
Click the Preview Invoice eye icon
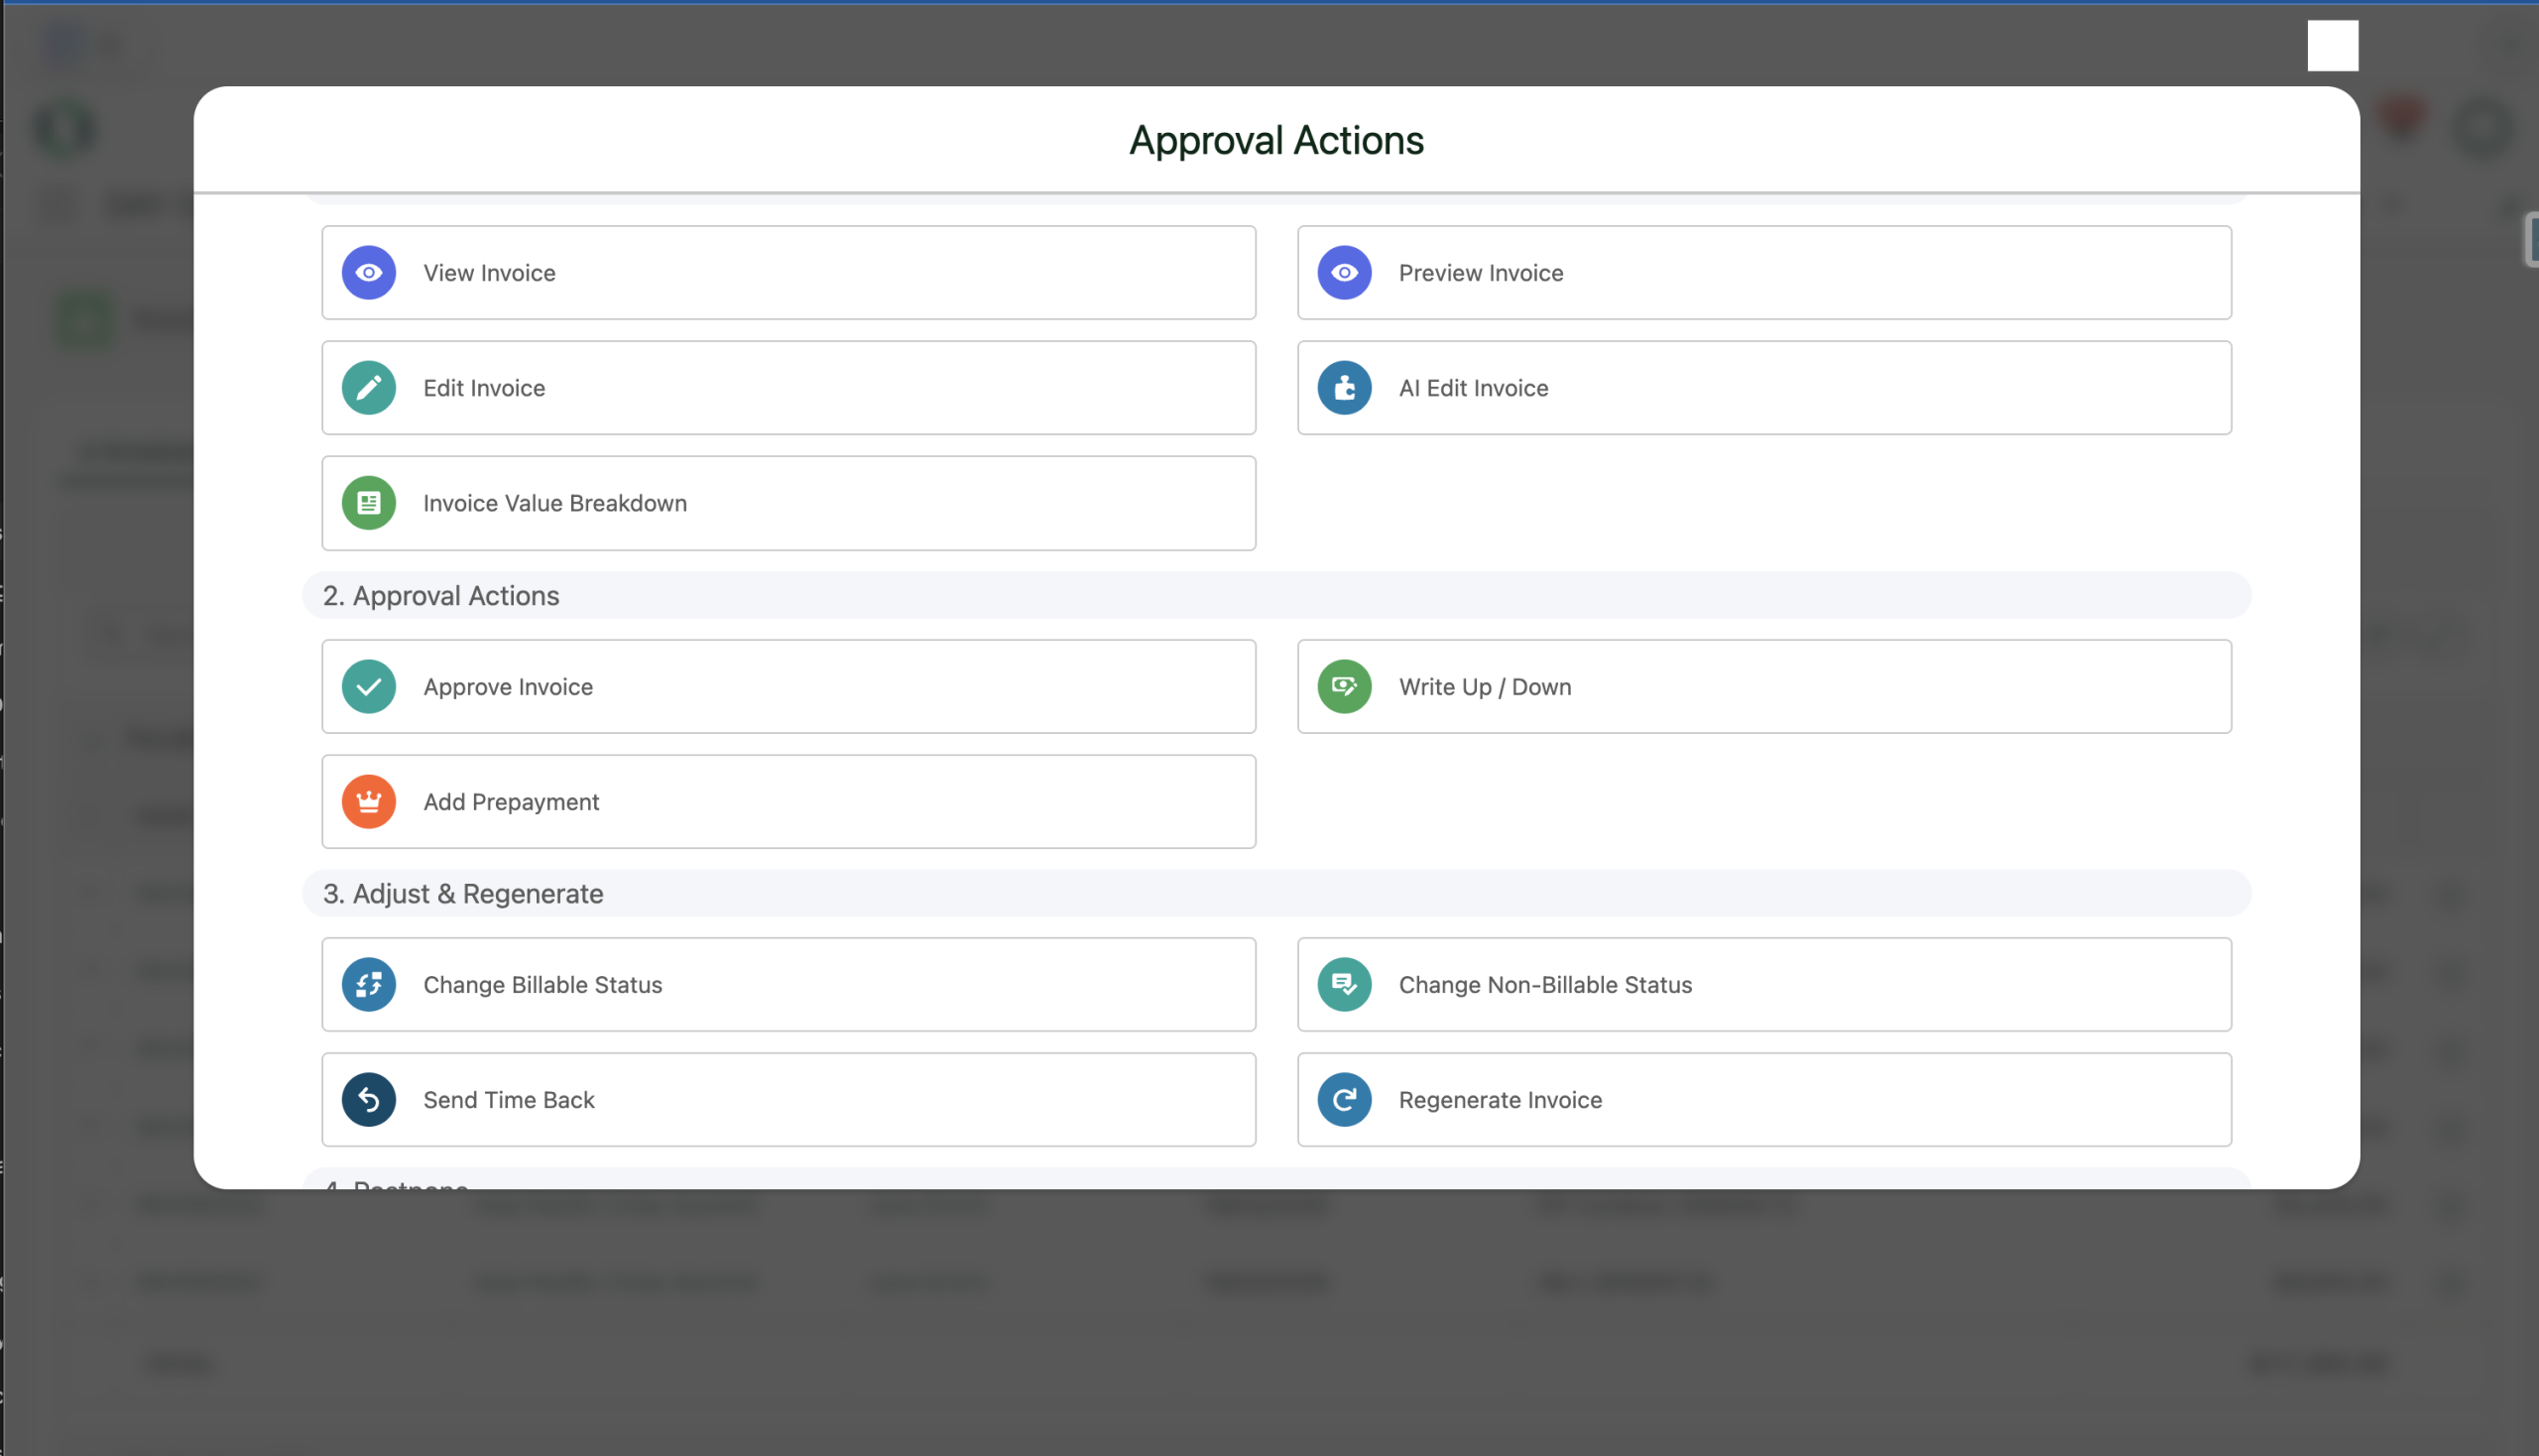(x=1344, y=273)
